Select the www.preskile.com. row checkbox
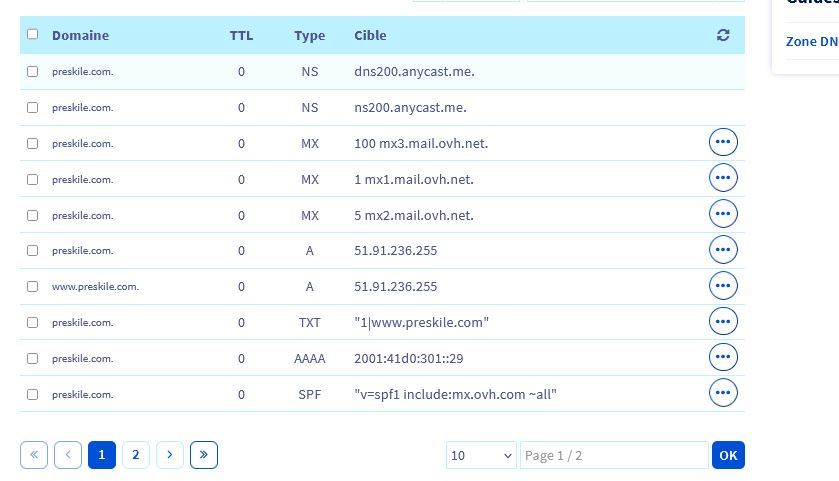 (x=32, y=287)
